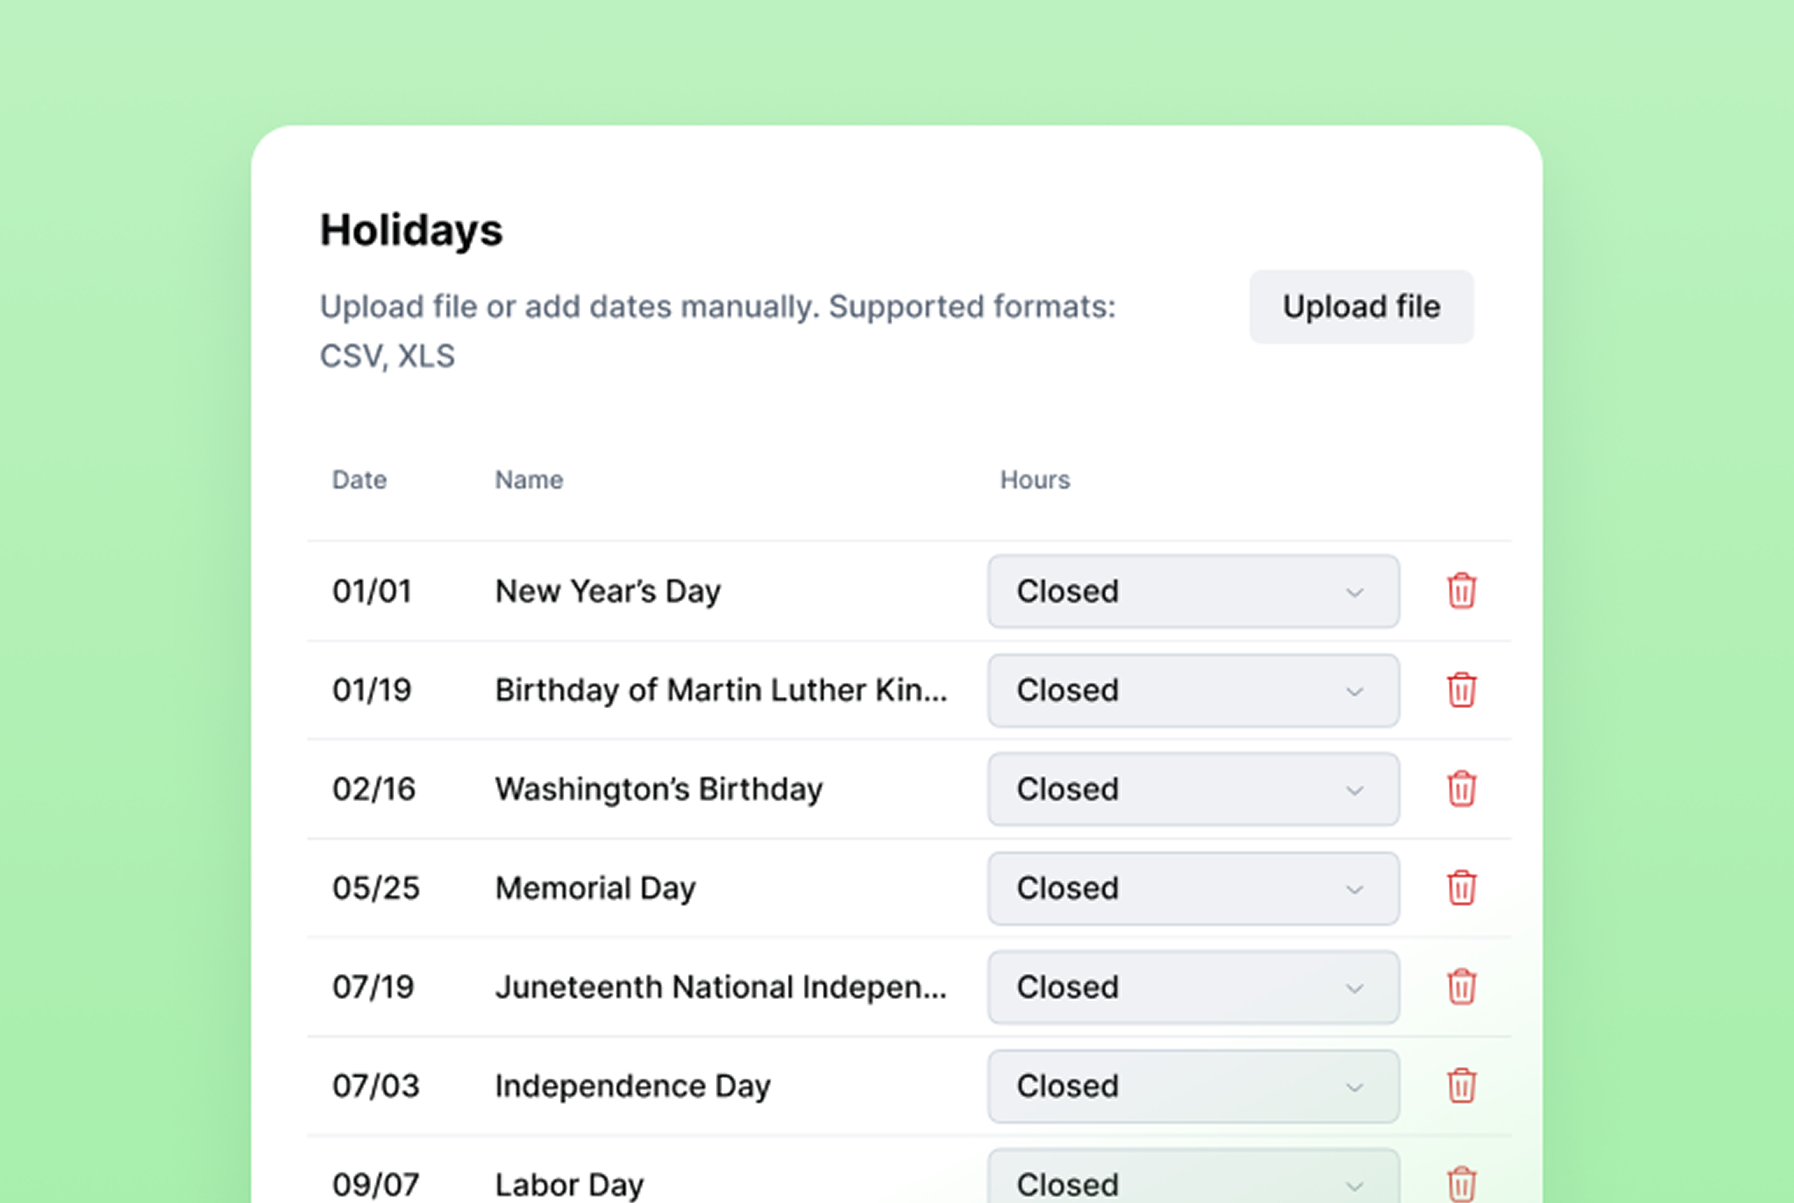Click the Name column header
Viewport: 1794px width, 1203px height.
pos(528,480)
